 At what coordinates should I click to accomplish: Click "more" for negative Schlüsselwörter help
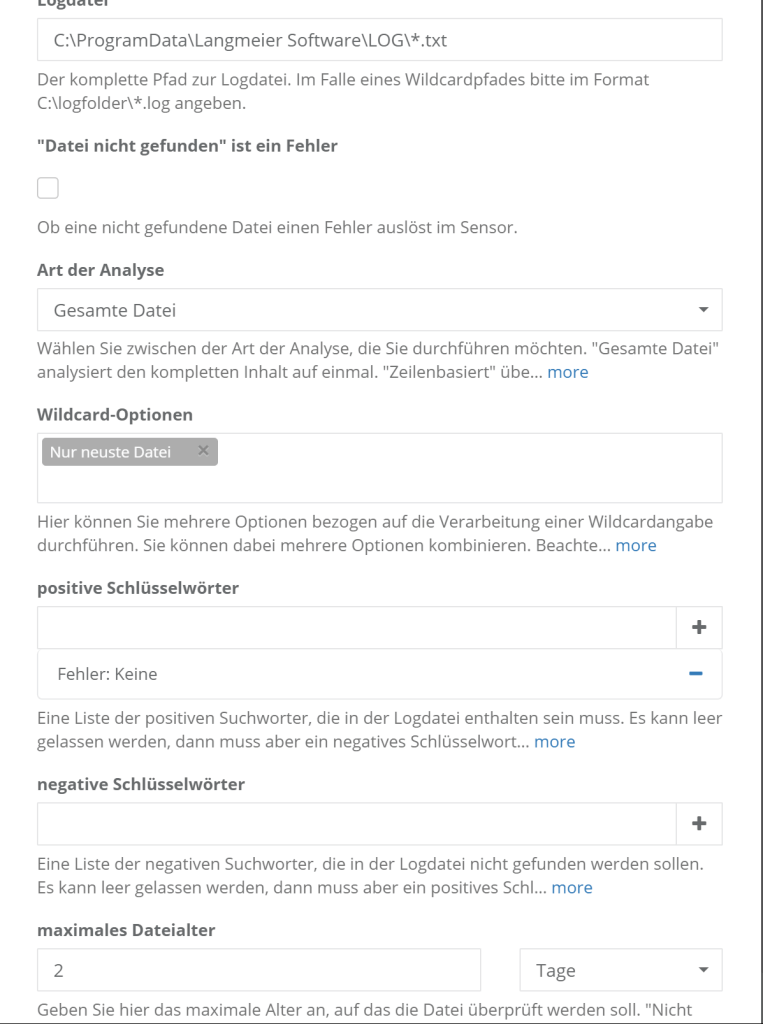(572, 887)
